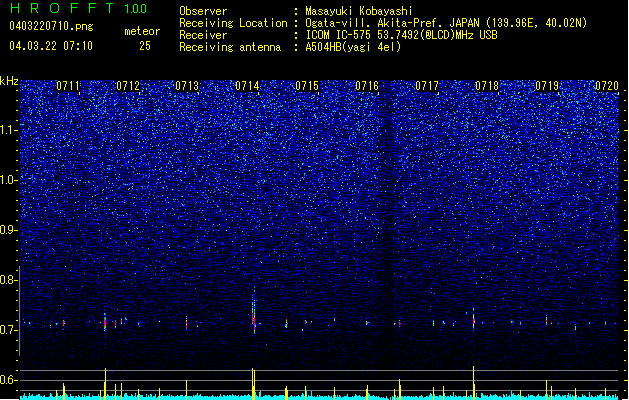The image size is (629, 400).
Task: Click the 0.7 frequency axis label
Action: [8, 330]
